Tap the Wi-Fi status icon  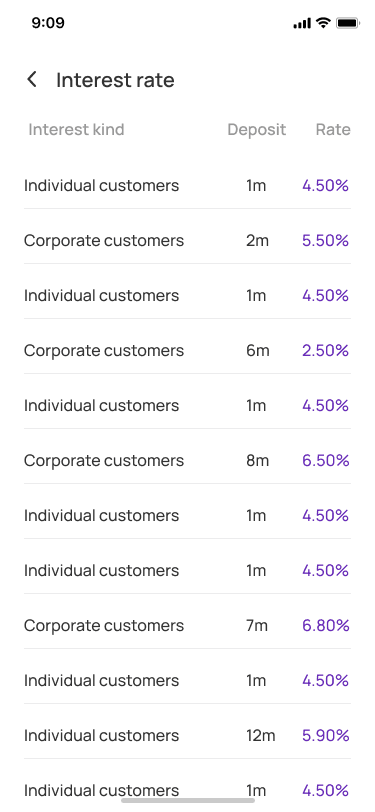[x=323, y=23]
